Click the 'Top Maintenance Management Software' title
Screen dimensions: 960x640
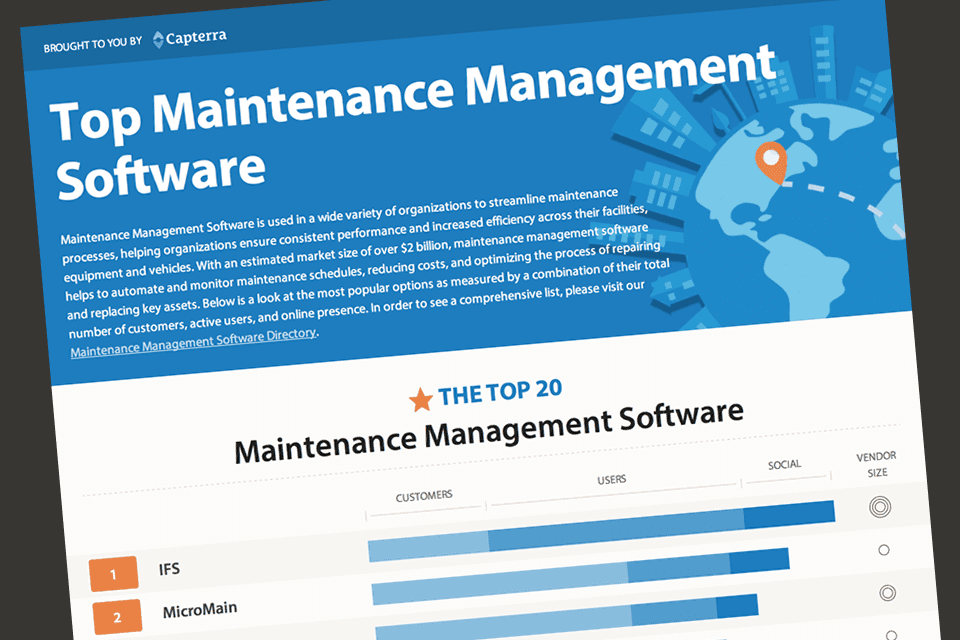[x=413, y=122]
